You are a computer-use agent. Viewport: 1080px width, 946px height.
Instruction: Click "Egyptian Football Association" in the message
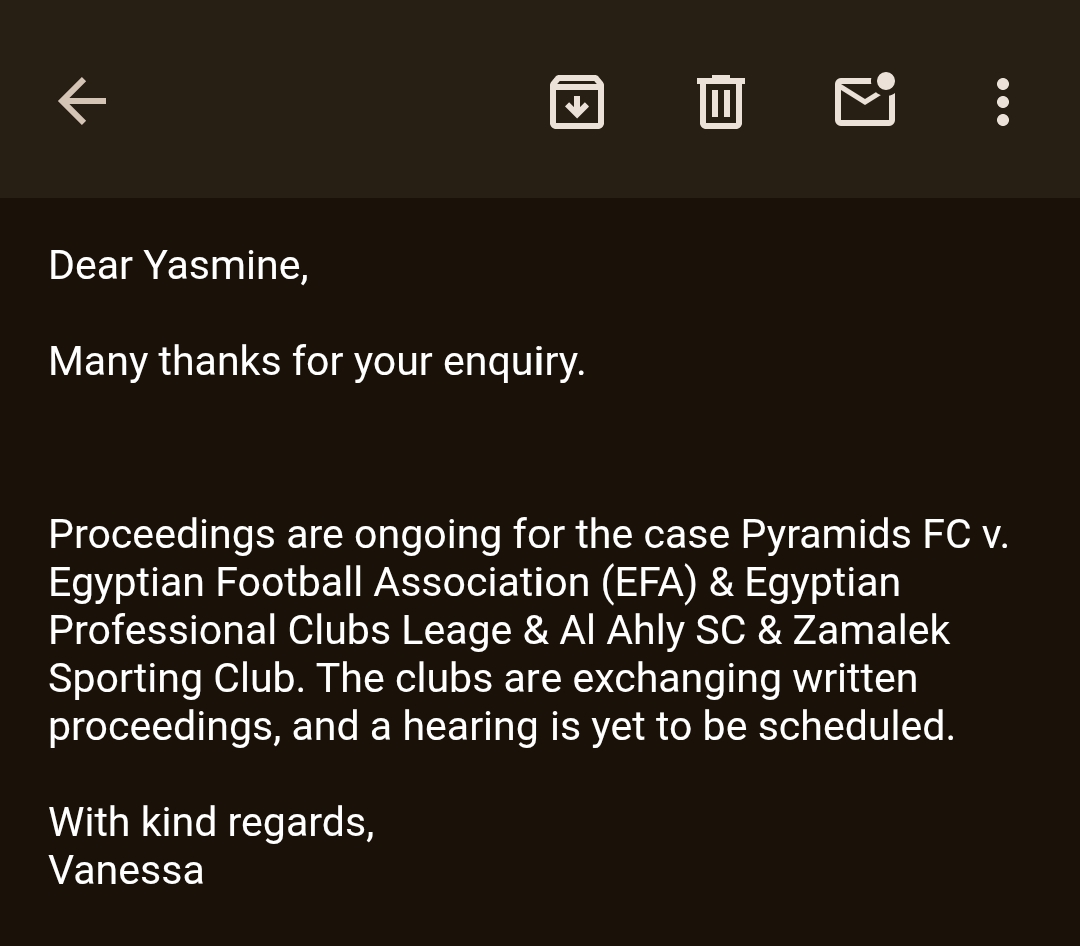(x=320, y=582)
